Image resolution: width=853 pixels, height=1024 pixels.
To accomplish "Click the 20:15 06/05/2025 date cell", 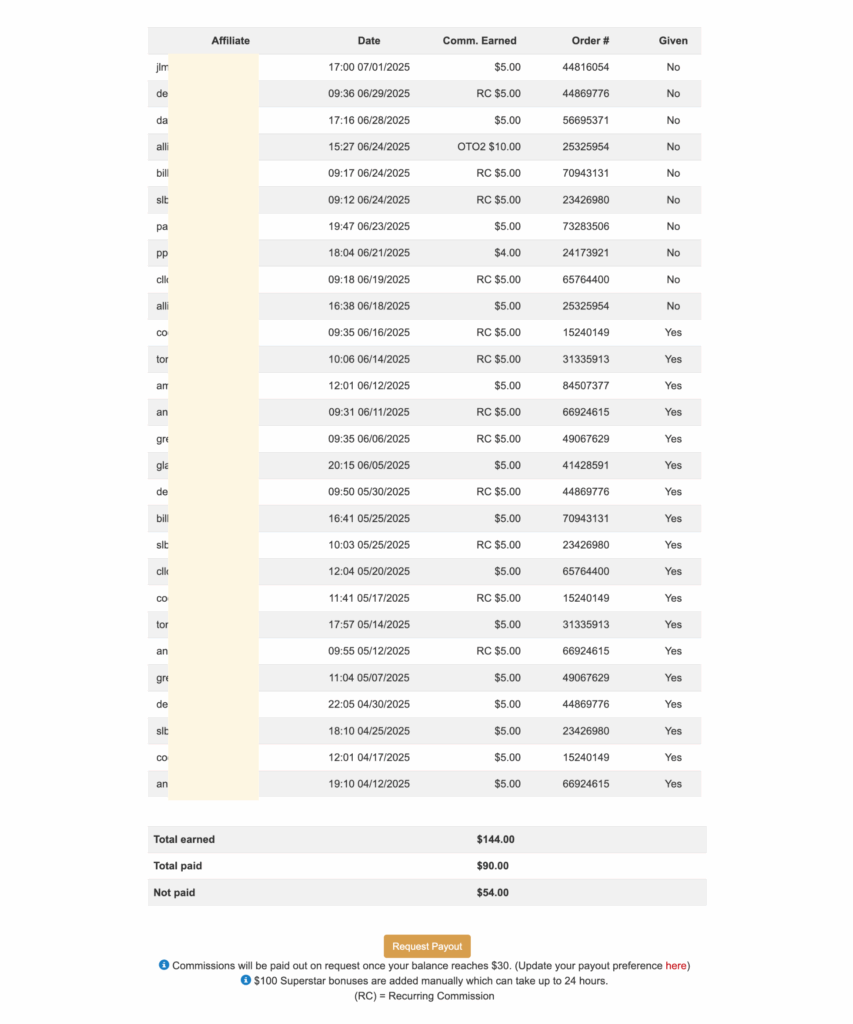I will click(x=369, y=465).
